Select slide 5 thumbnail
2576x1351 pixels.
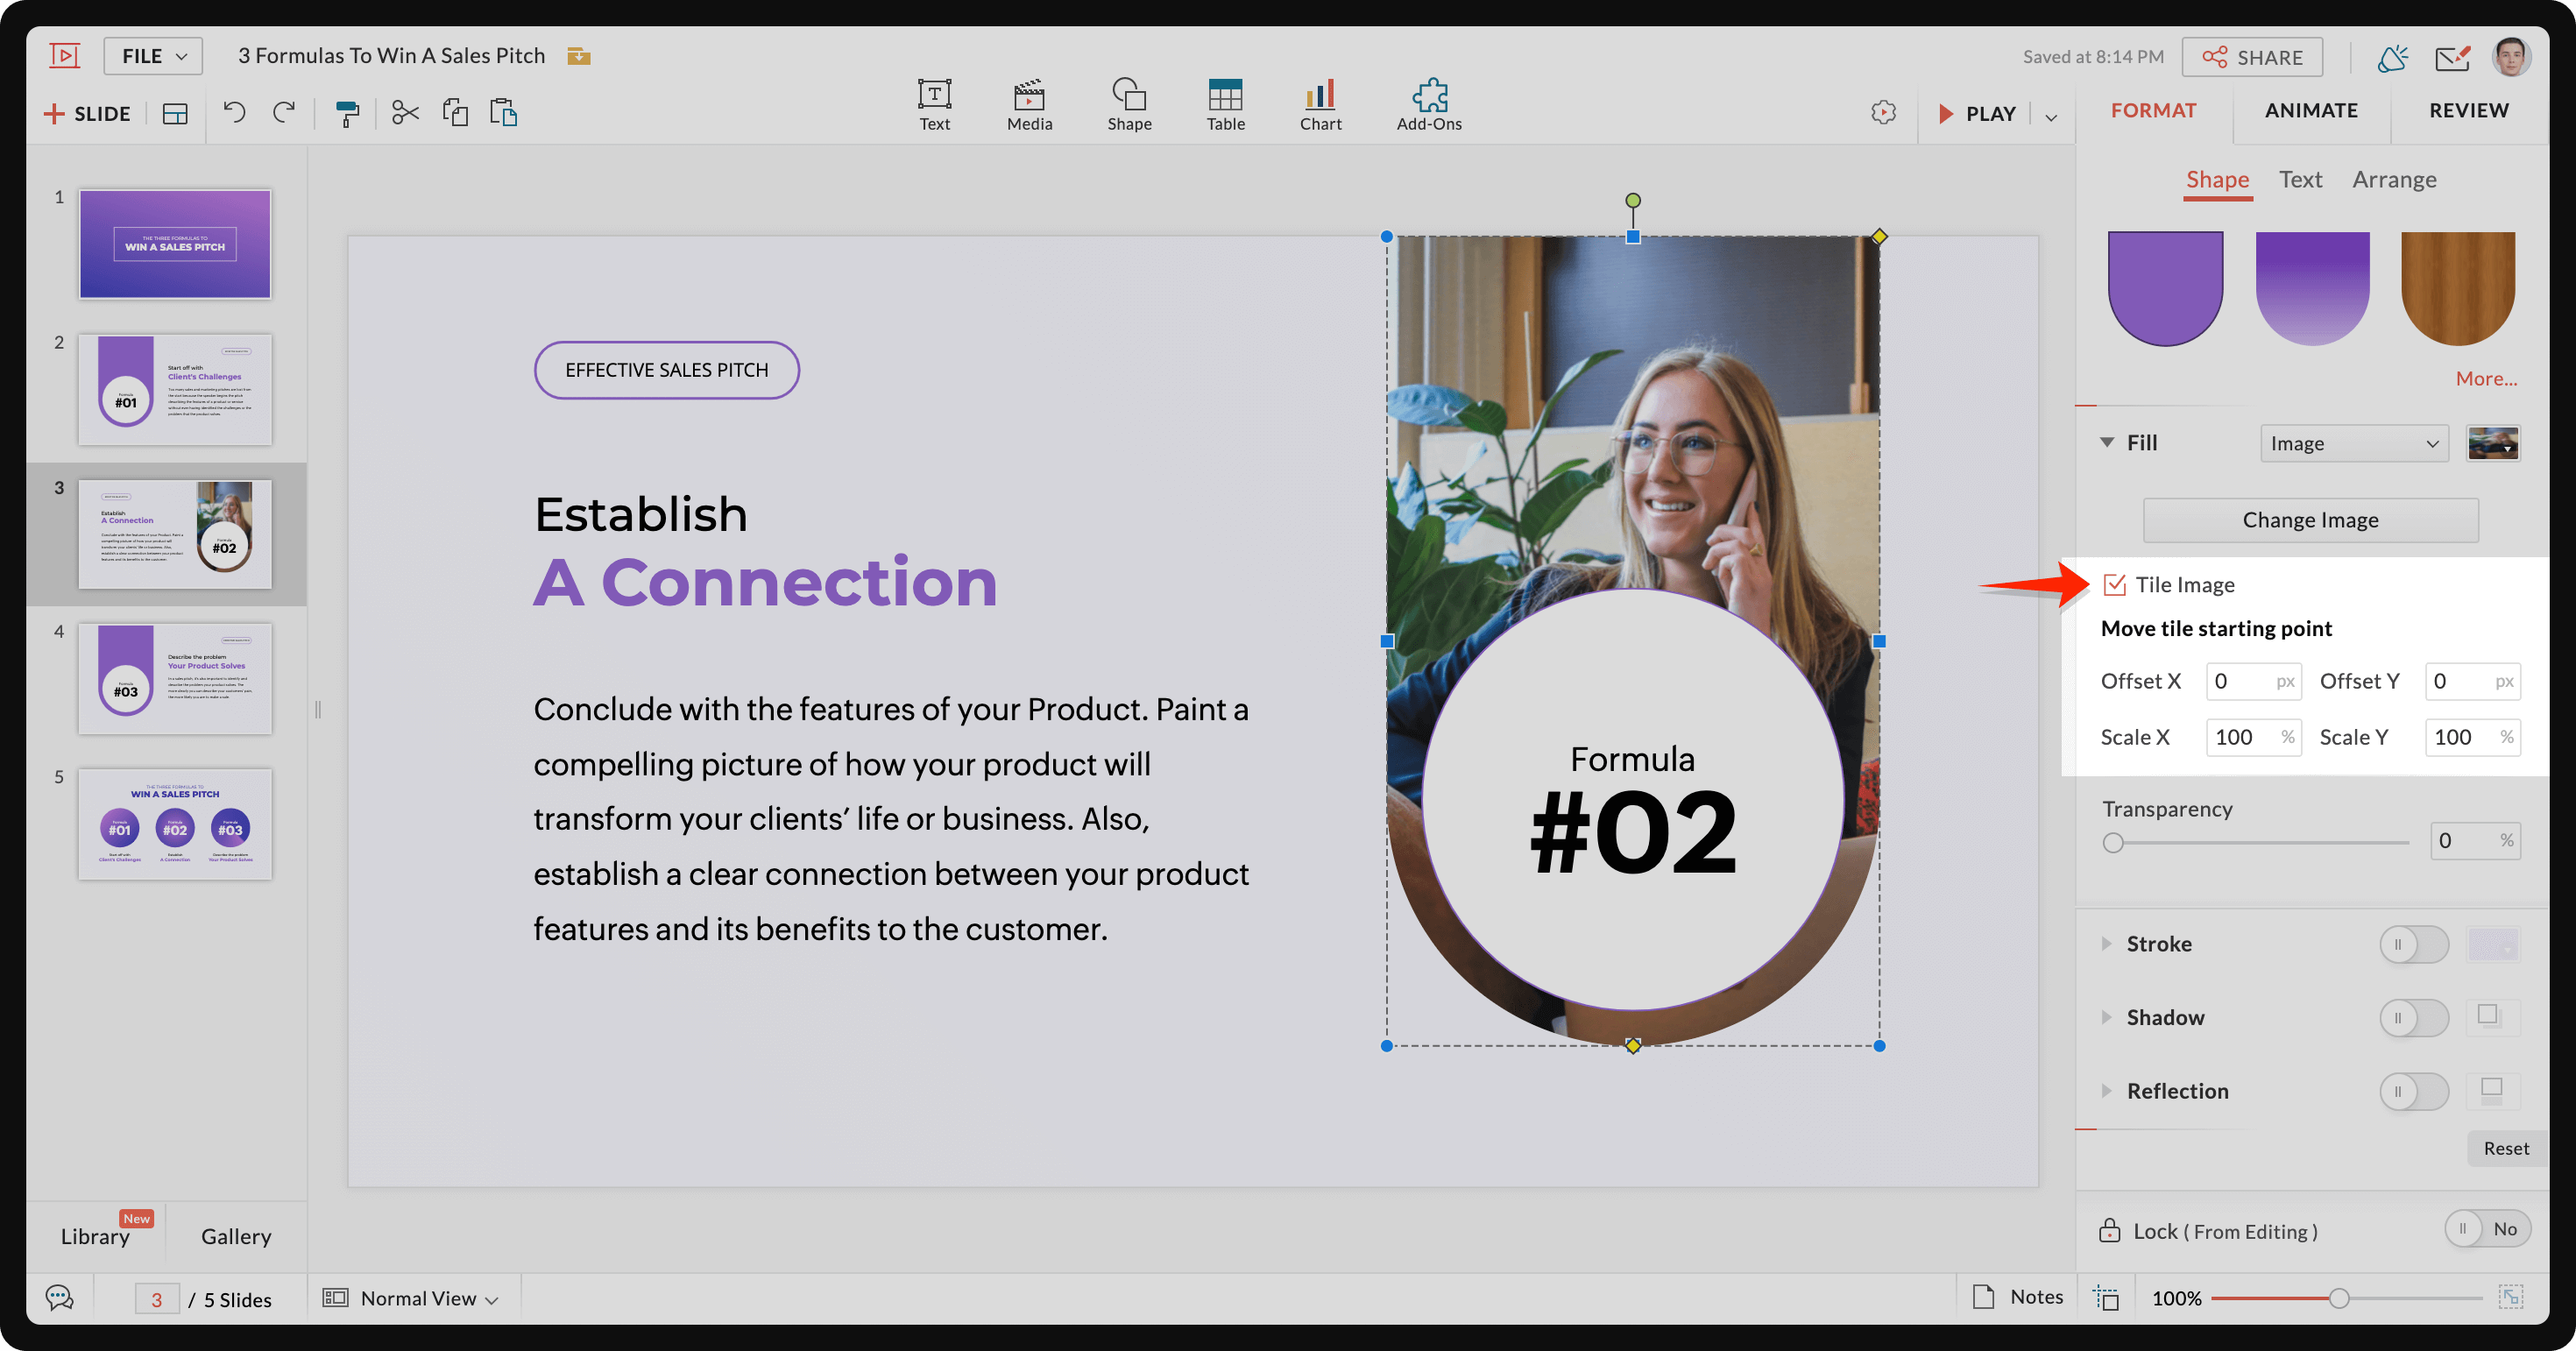point(175,824)
